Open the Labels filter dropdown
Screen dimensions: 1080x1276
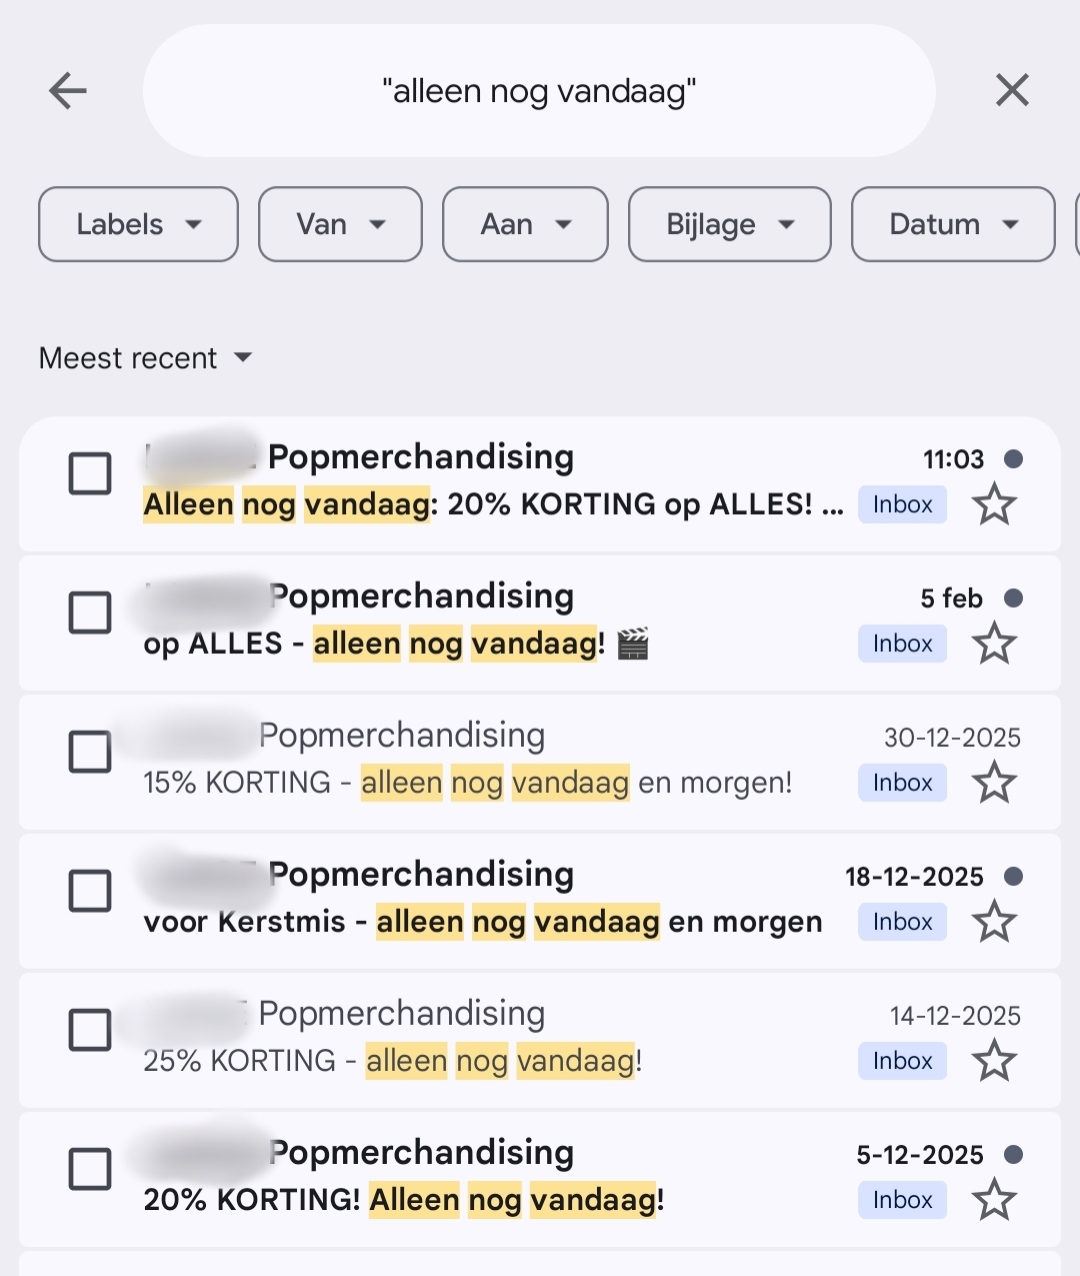point(138,224)
